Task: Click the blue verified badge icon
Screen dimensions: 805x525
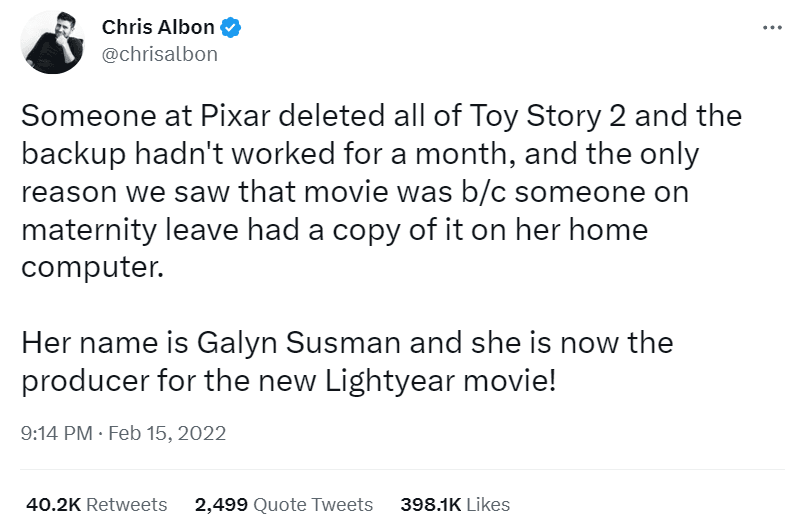Action: pyautogui.click(x=231, y=29)
